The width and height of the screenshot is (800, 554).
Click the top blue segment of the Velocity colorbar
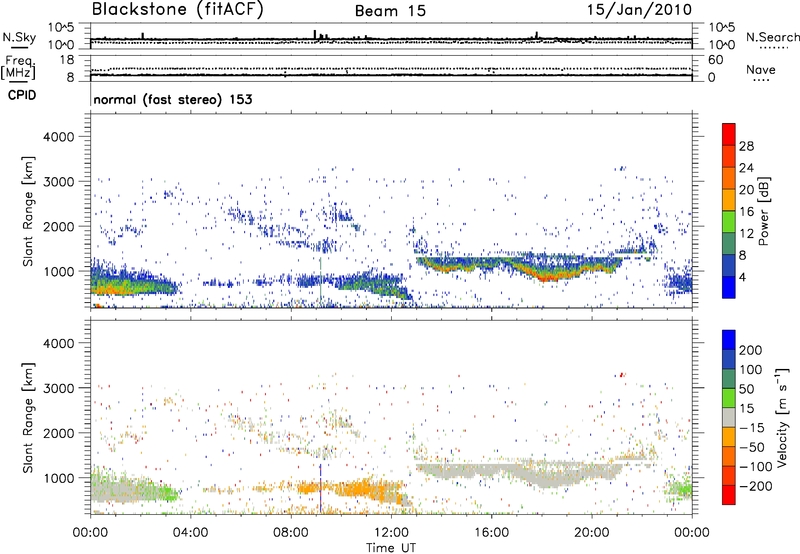coord(729,340)
